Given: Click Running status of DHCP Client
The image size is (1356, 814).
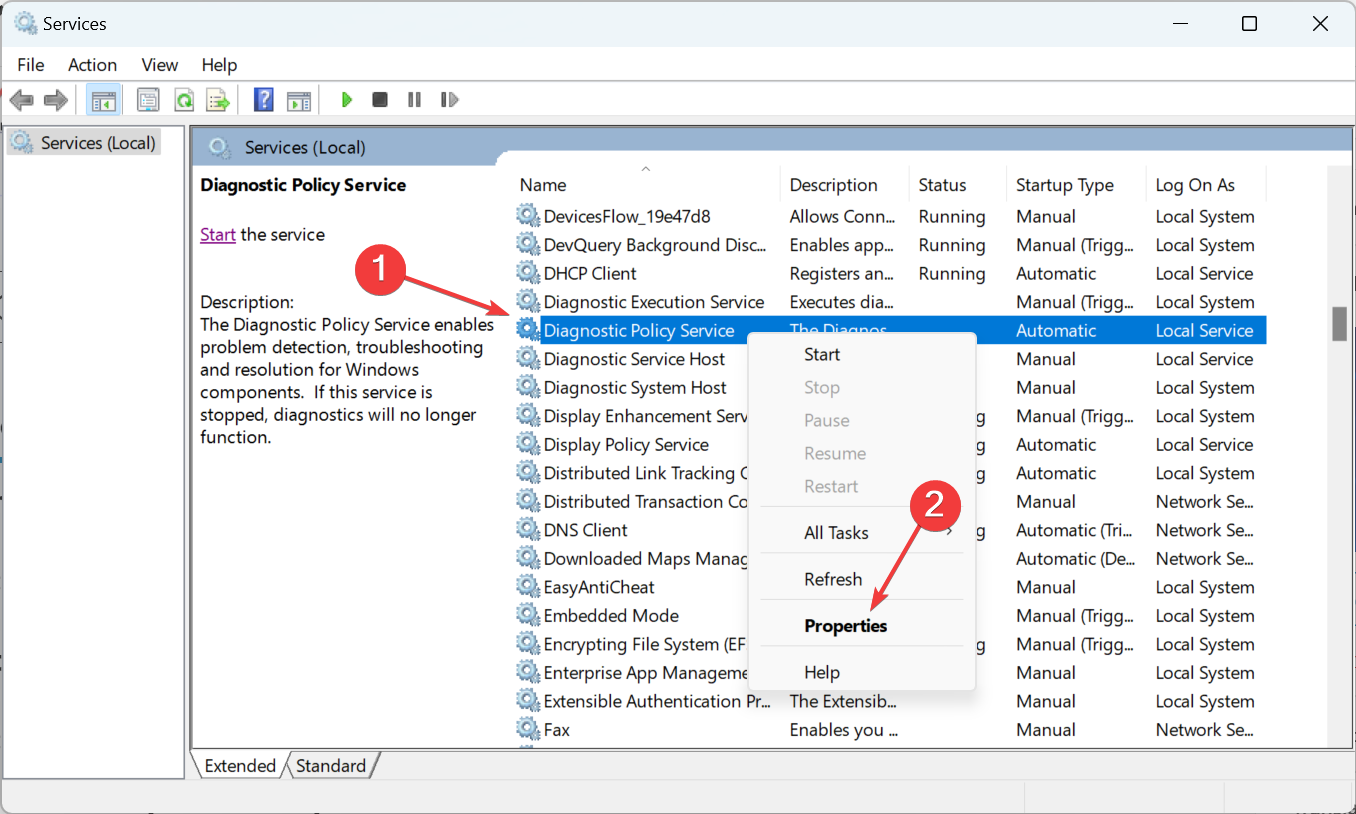Looking at the screenshot, I should [952, 273].
